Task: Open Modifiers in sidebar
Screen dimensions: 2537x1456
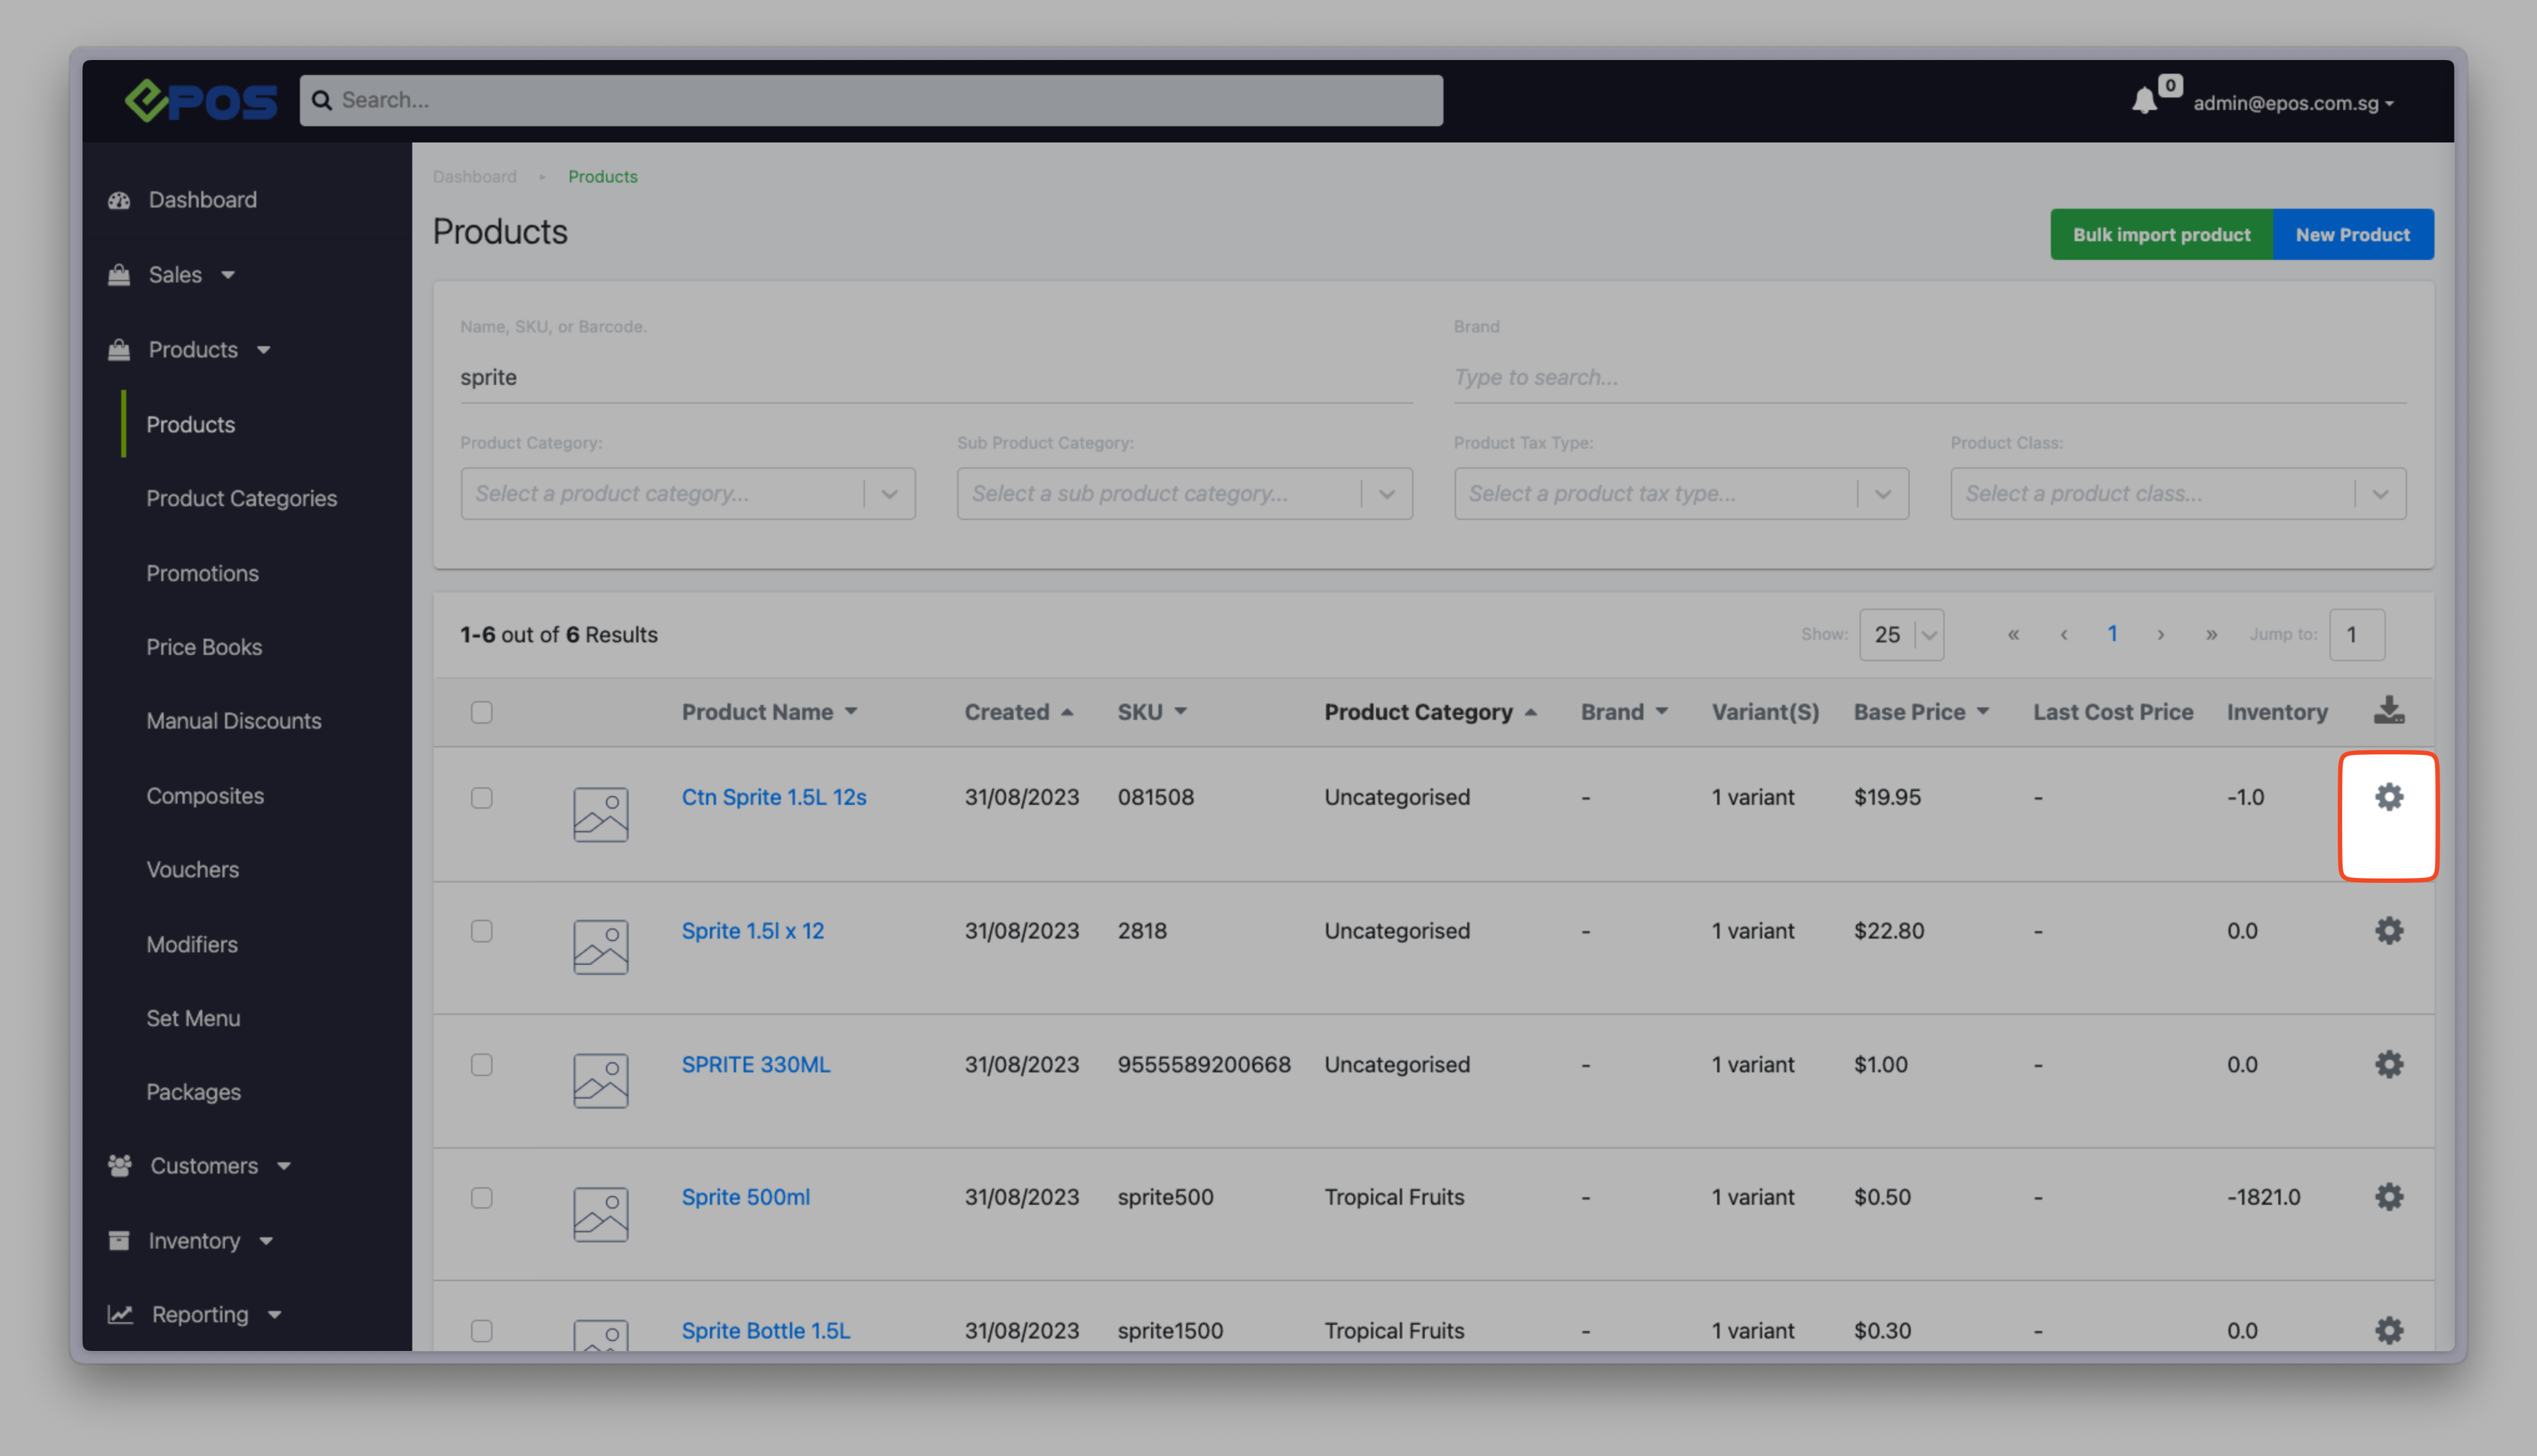Action: coord(192,944)
